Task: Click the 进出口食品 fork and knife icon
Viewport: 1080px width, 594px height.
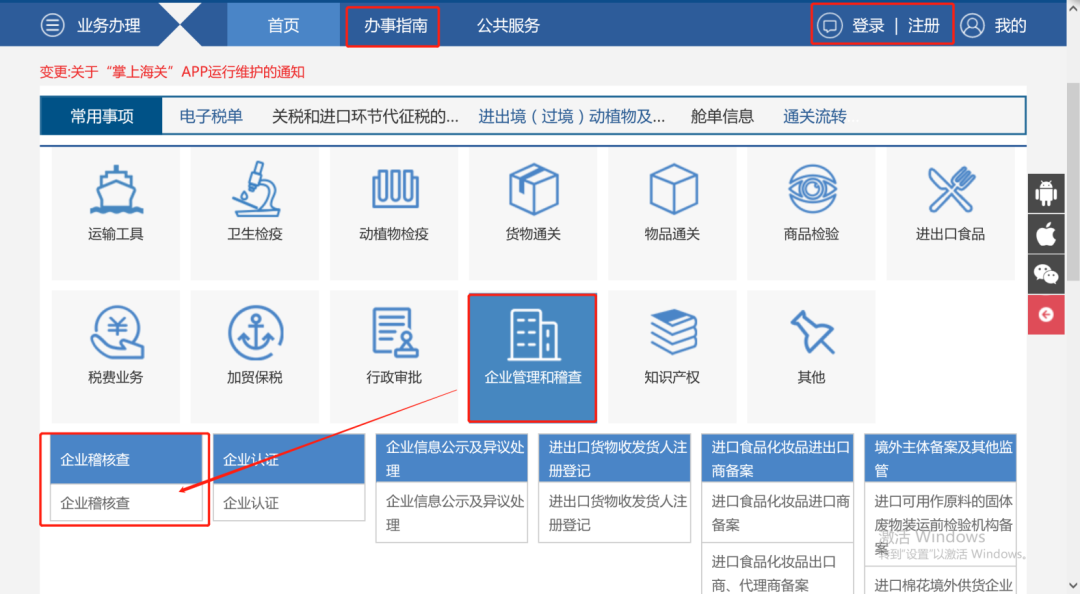Action: [x=949, y=190]
